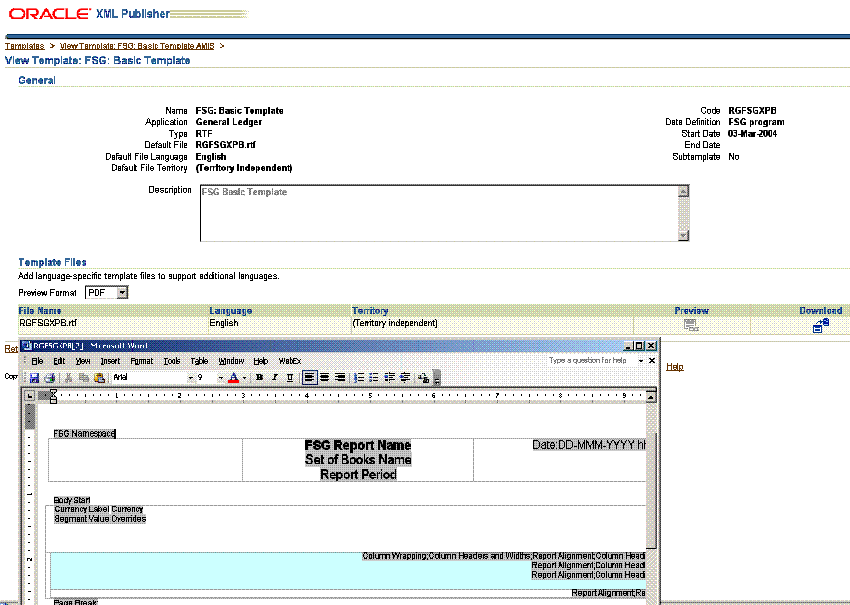This screenshot has height=605, width=850.
Task: Open the Tools menu in Word
Action: (172, 361)
